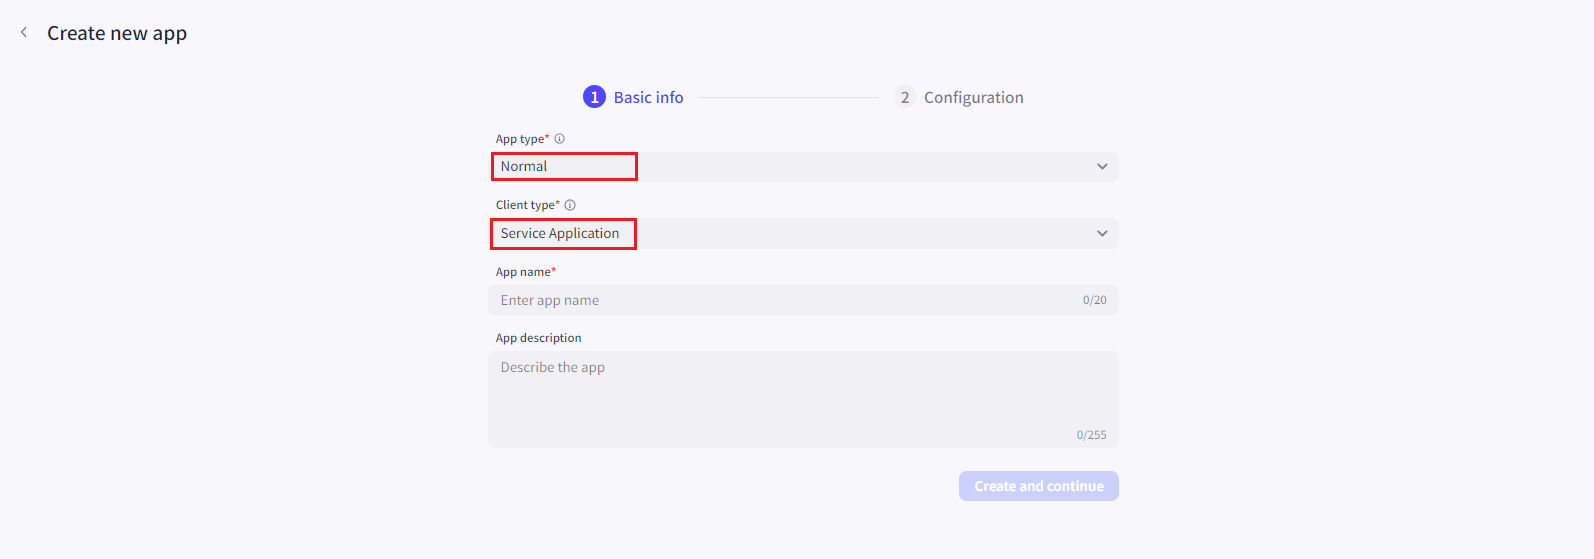Focus the Describe the app text area
1594x559 pixels.
803,399
